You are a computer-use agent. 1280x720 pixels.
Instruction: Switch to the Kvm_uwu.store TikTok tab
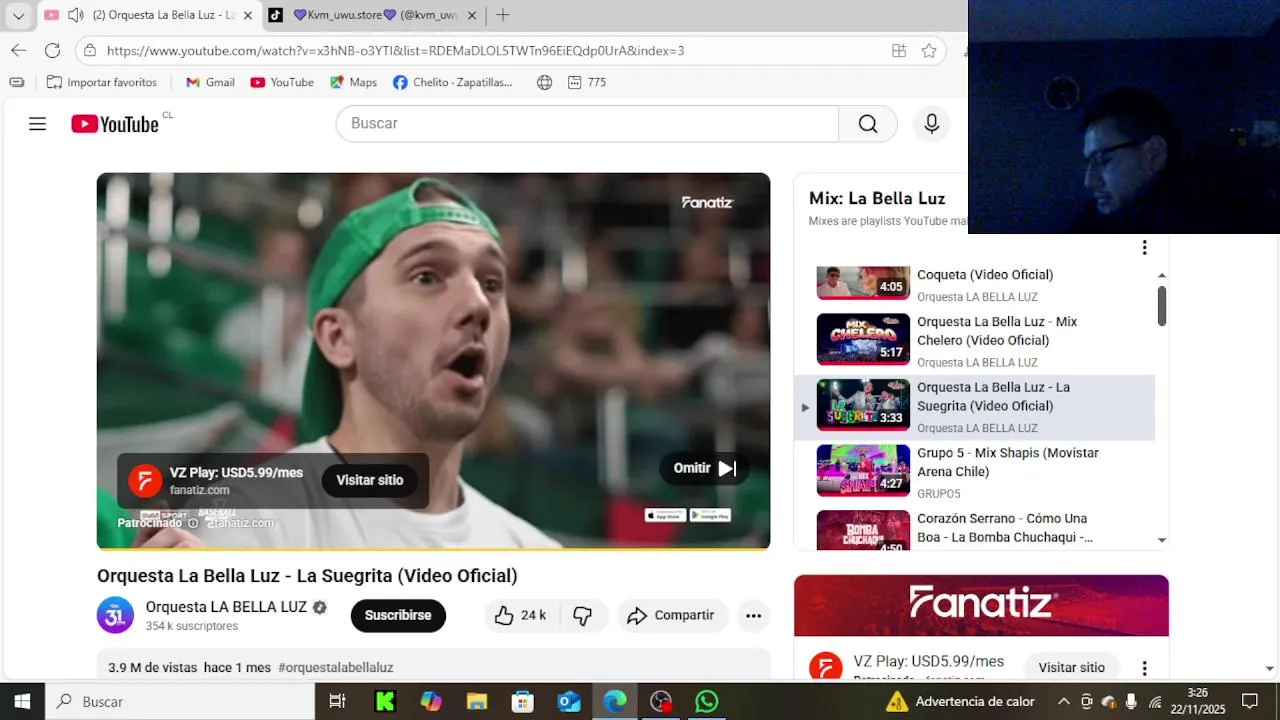click(x=375, y=15)
